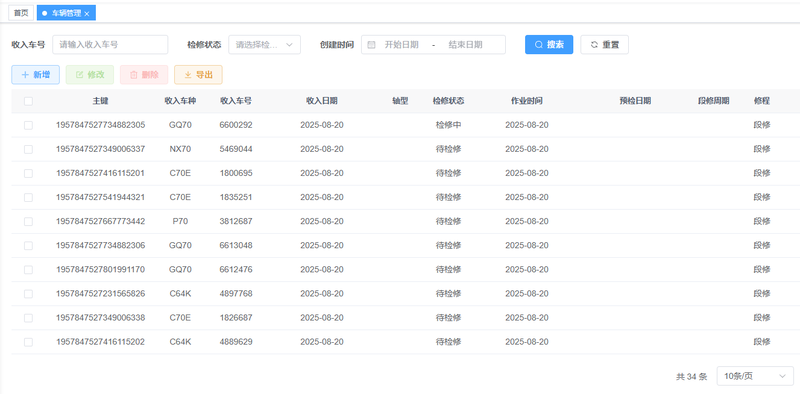
Task: Click the 导出 button
Action: pyautogui.click(x=198, y=75)
